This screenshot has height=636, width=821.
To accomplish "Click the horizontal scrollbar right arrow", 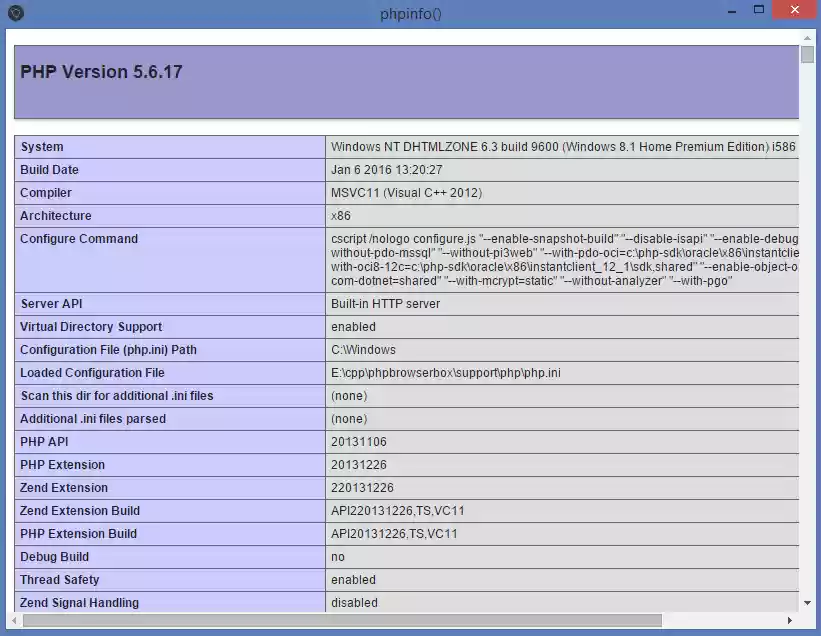I will tap(790, 620).
